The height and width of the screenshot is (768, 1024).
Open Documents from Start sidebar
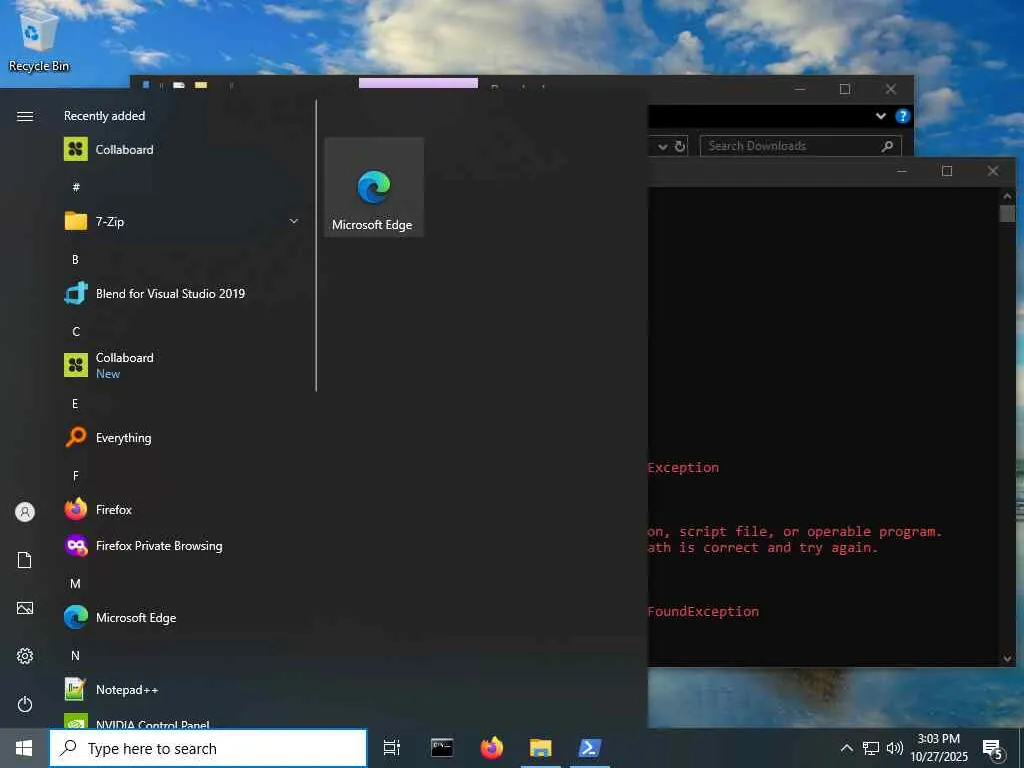(x=25, y=560)
